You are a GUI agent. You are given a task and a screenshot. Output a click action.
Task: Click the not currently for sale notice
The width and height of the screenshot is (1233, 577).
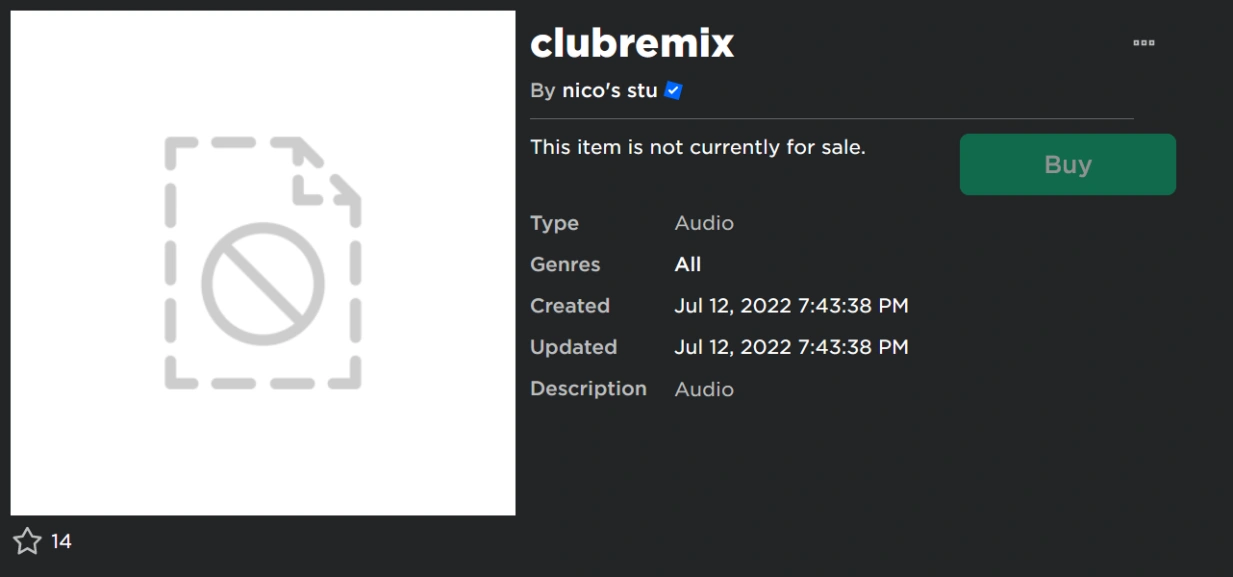tap(697, 147)
